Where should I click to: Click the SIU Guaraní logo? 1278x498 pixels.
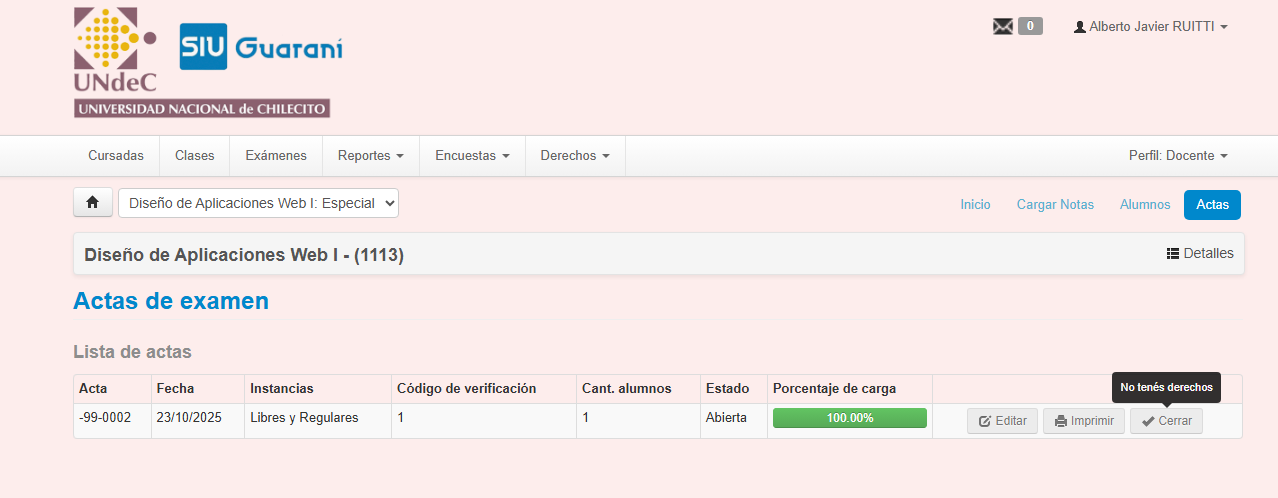261,47
